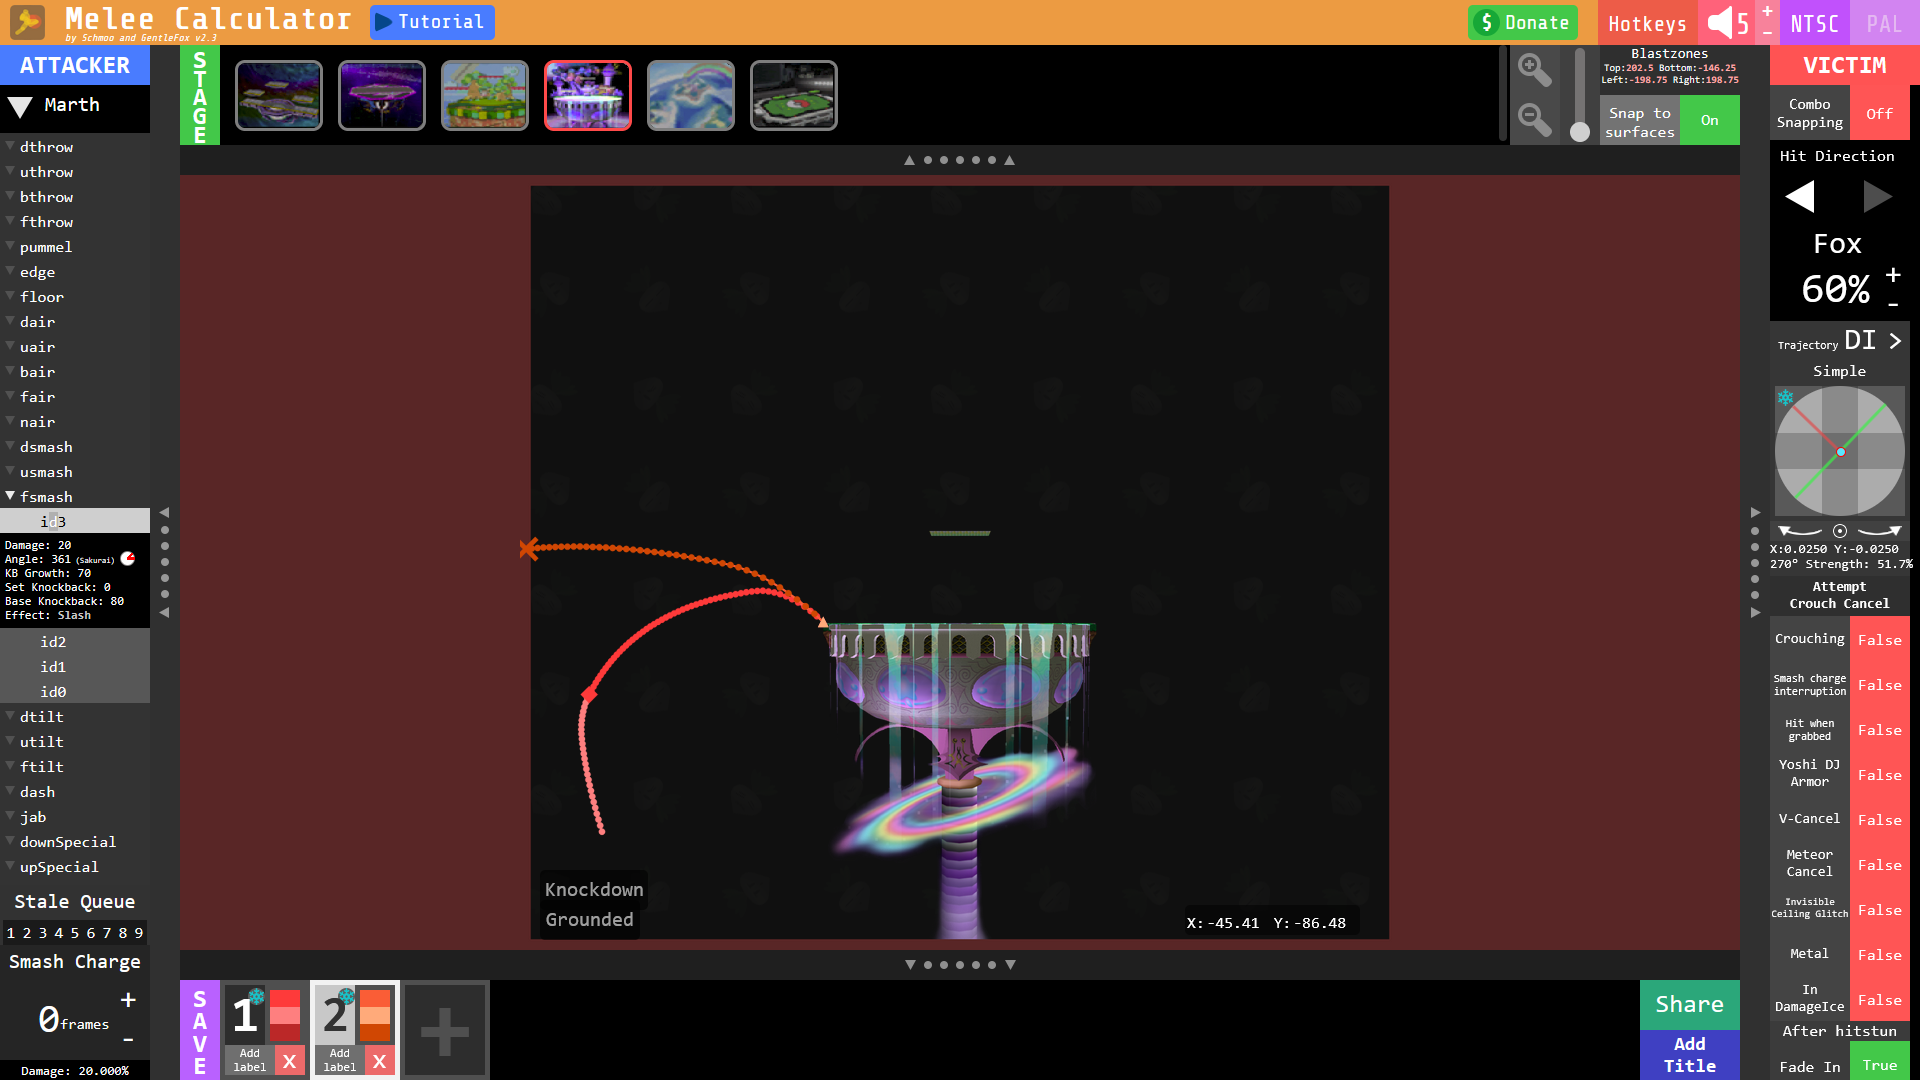
Task: Switch to PAL version
Action: coord(1884,23)
